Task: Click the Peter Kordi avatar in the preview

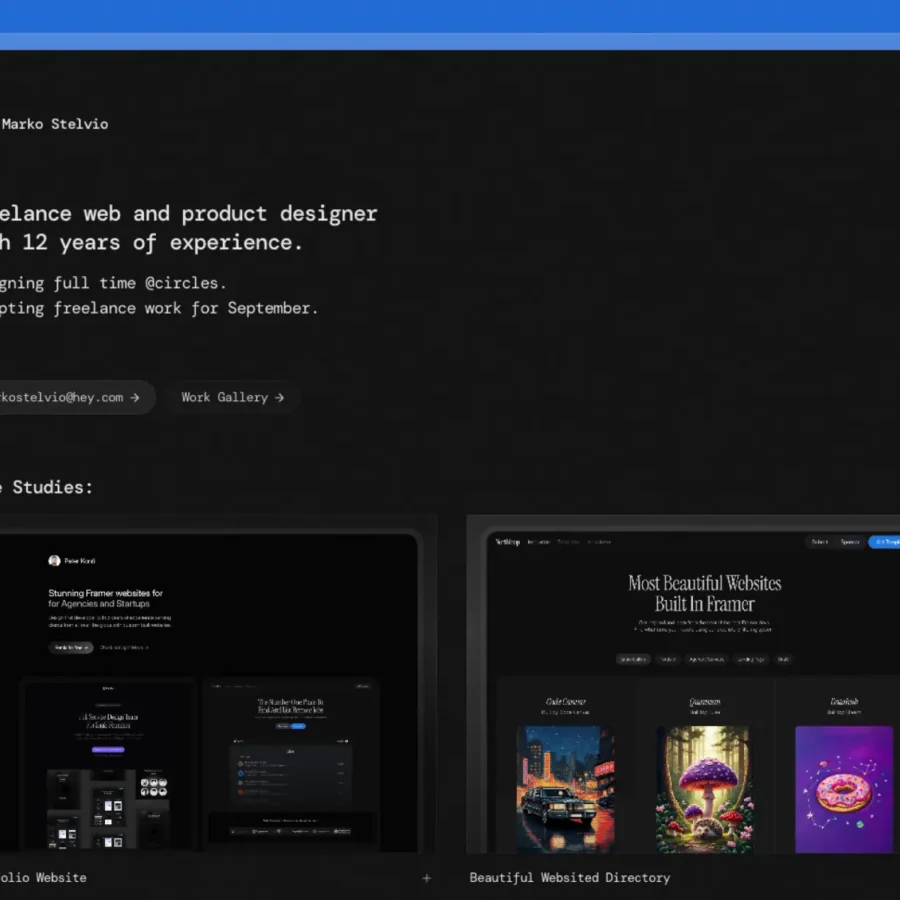Action: point(54,561)
